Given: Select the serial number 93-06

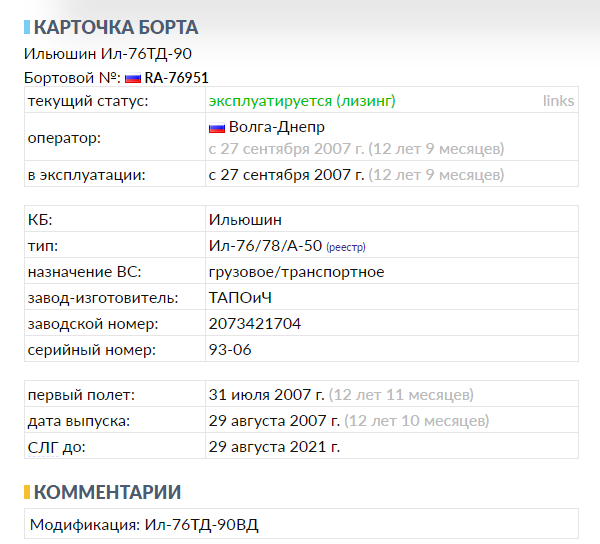Looking at the screenshot, I should point(230,350).
